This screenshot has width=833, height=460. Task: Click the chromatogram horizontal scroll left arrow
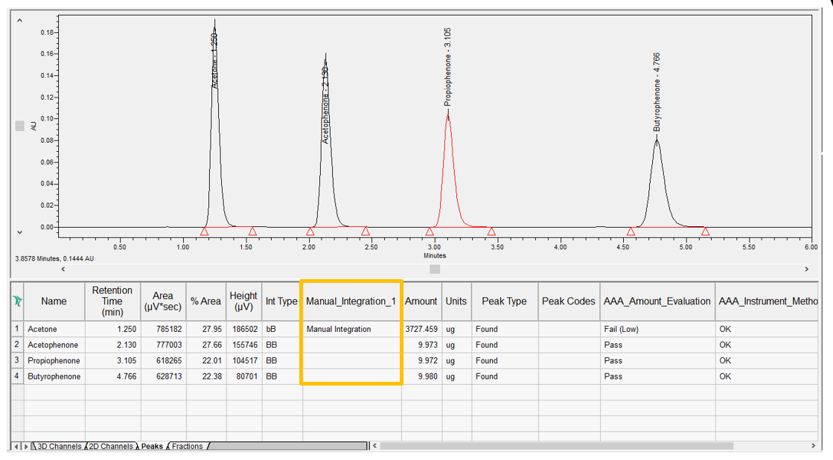point(65,268)
